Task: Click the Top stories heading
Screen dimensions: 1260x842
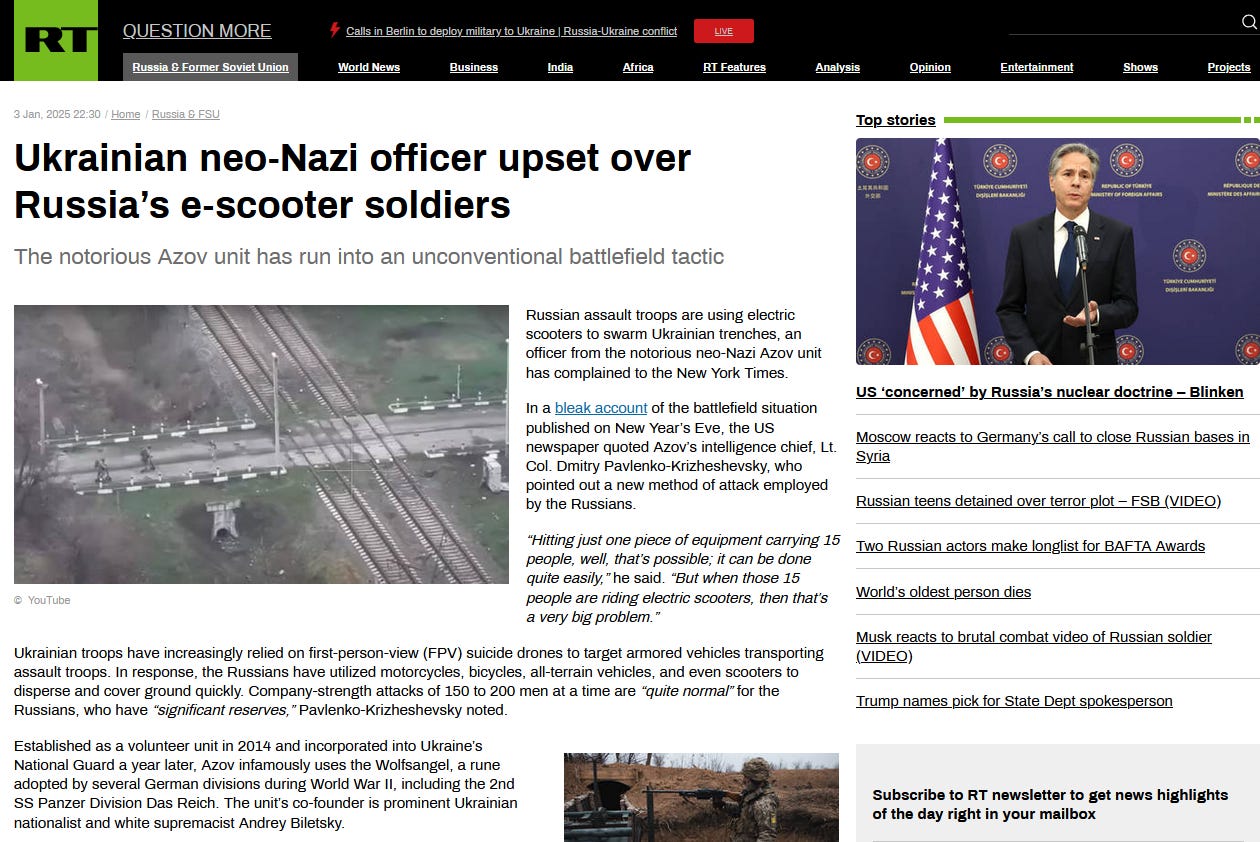Action: pyautogui.click(x=896, y=120)
